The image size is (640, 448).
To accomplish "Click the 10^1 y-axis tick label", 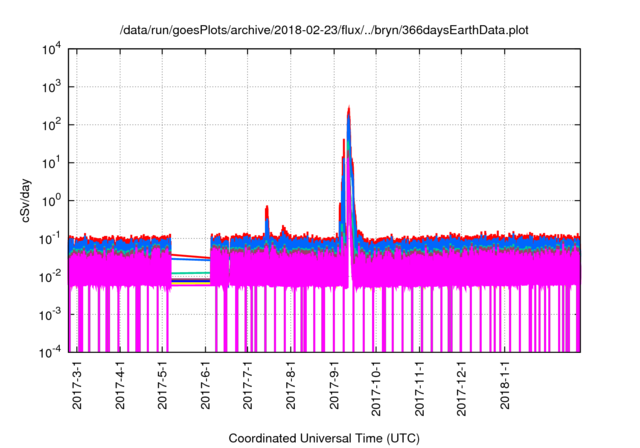I will (x=52, y=162).
